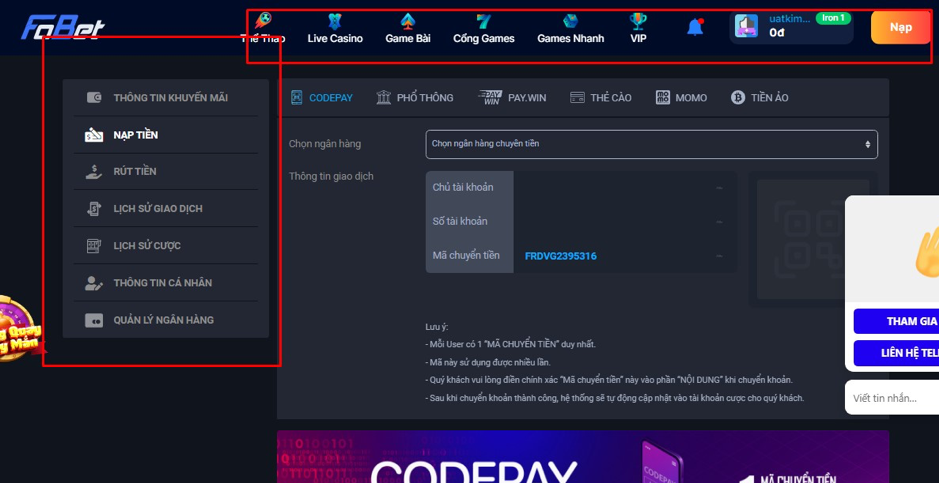The image size is (939, 483).
Task: Select the Thẻ Cào tab
Action: tap(601, 97)
